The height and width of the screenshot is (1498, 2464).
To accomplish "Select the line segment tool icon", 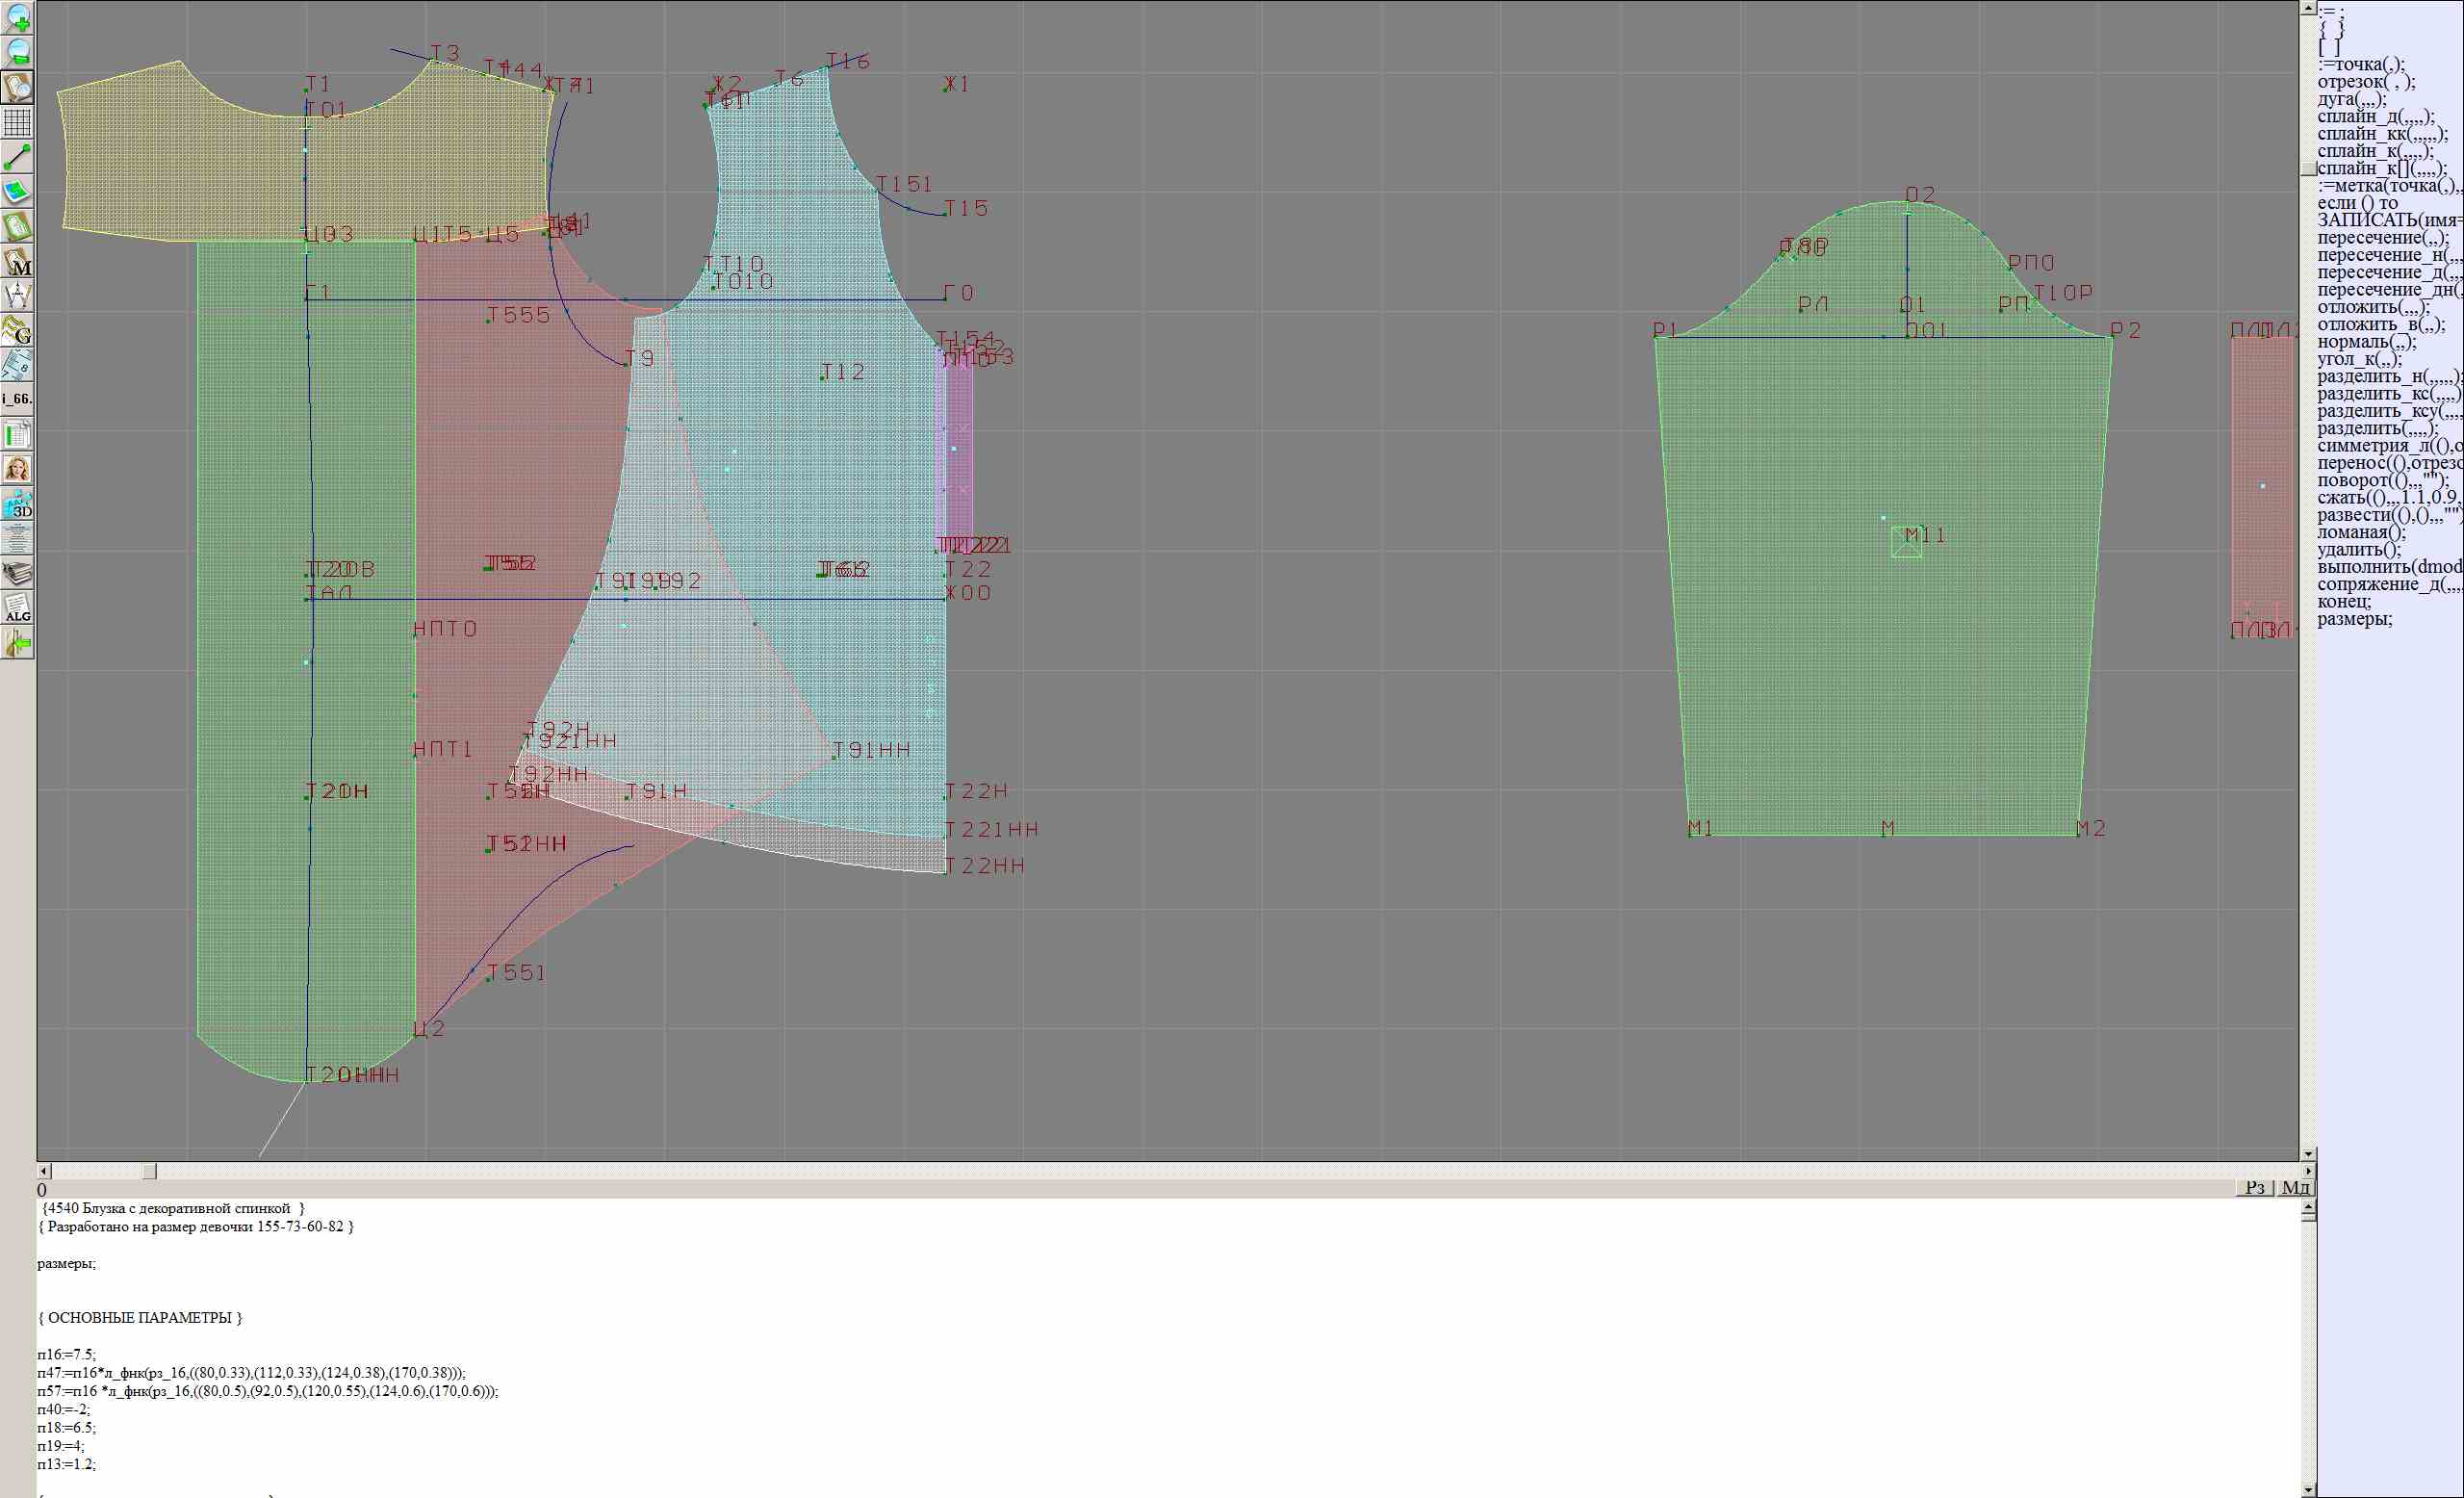I will point(18,157).
